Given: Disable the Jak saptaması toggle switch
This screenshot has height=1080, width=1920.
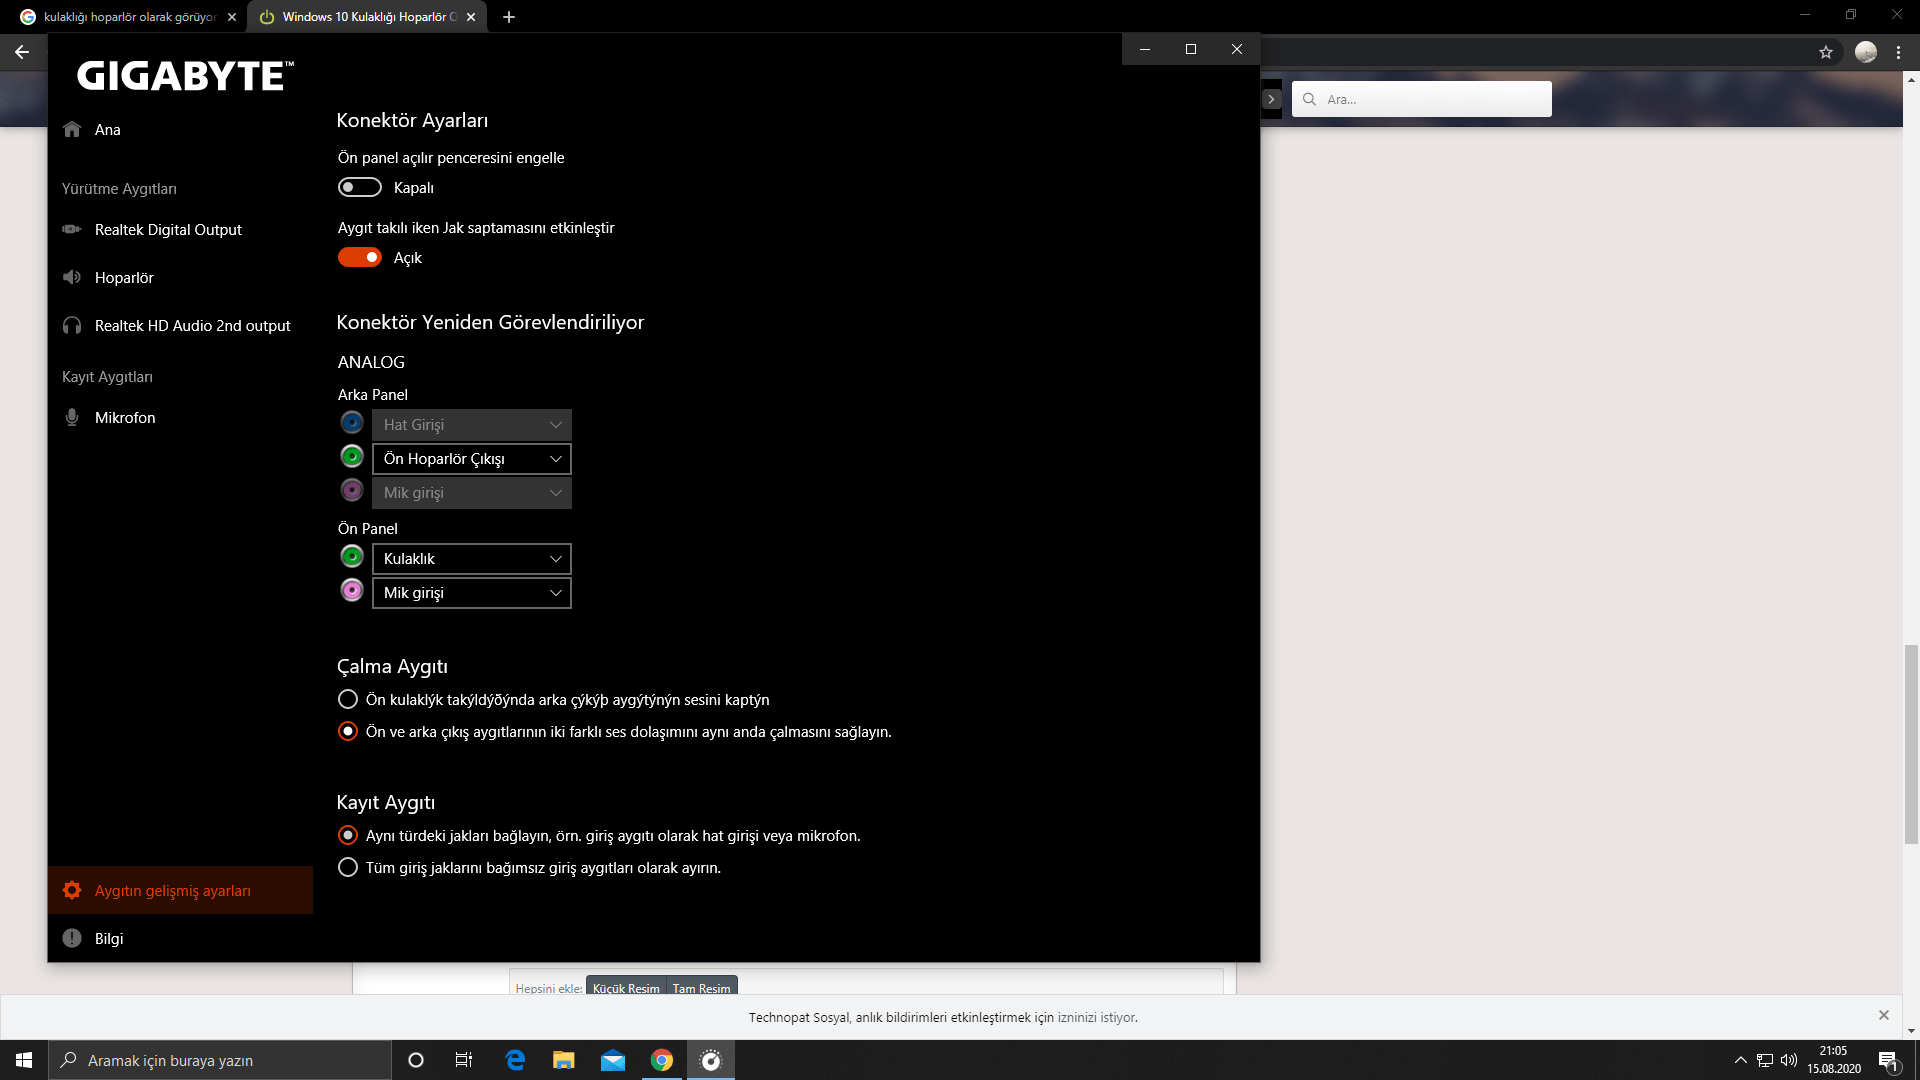Looking at the screenshot, I should click(x=360, y=257).
